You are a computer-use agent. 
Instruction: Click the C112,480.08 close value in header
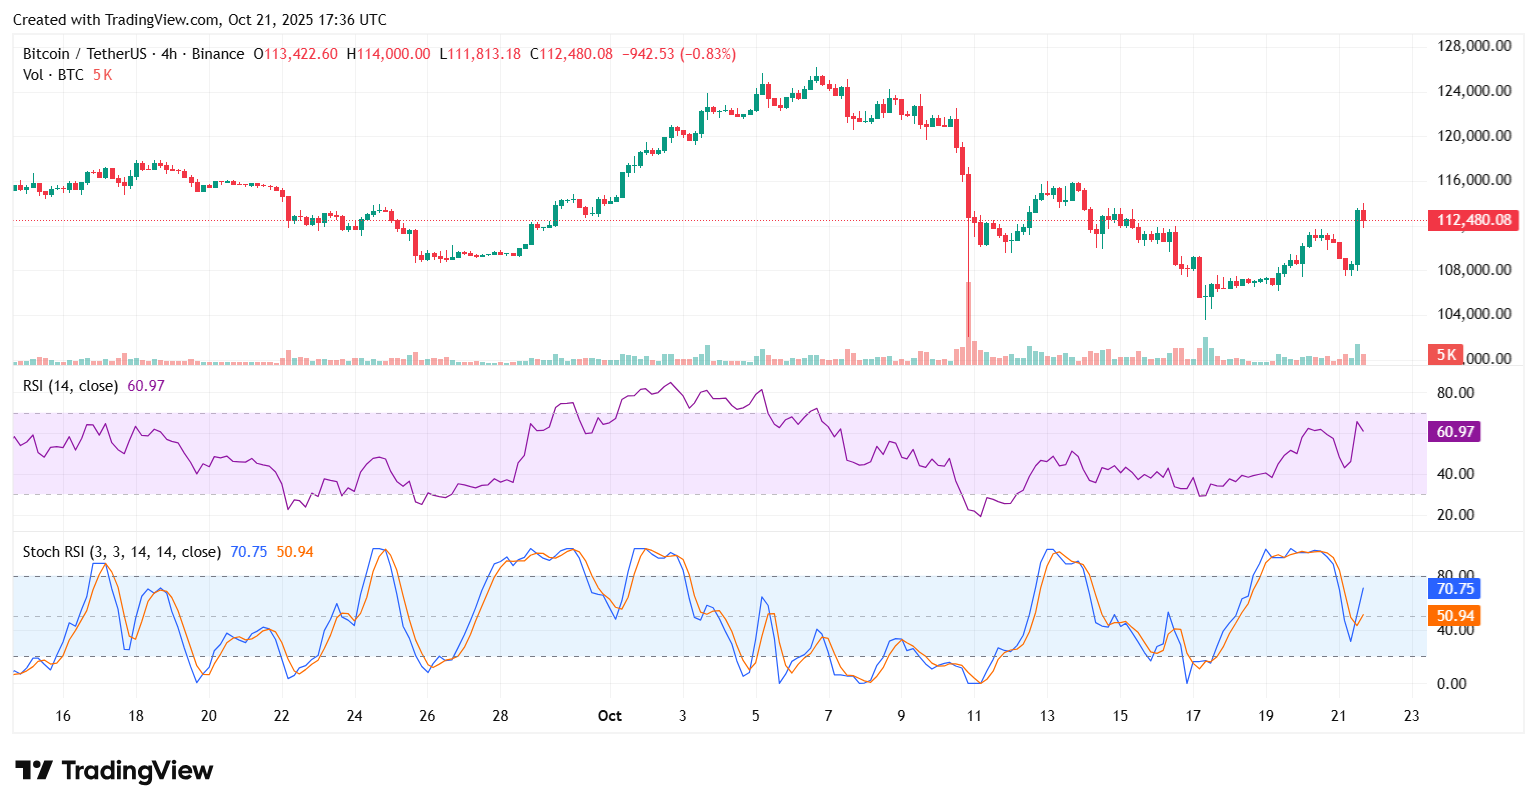point(571,54)
